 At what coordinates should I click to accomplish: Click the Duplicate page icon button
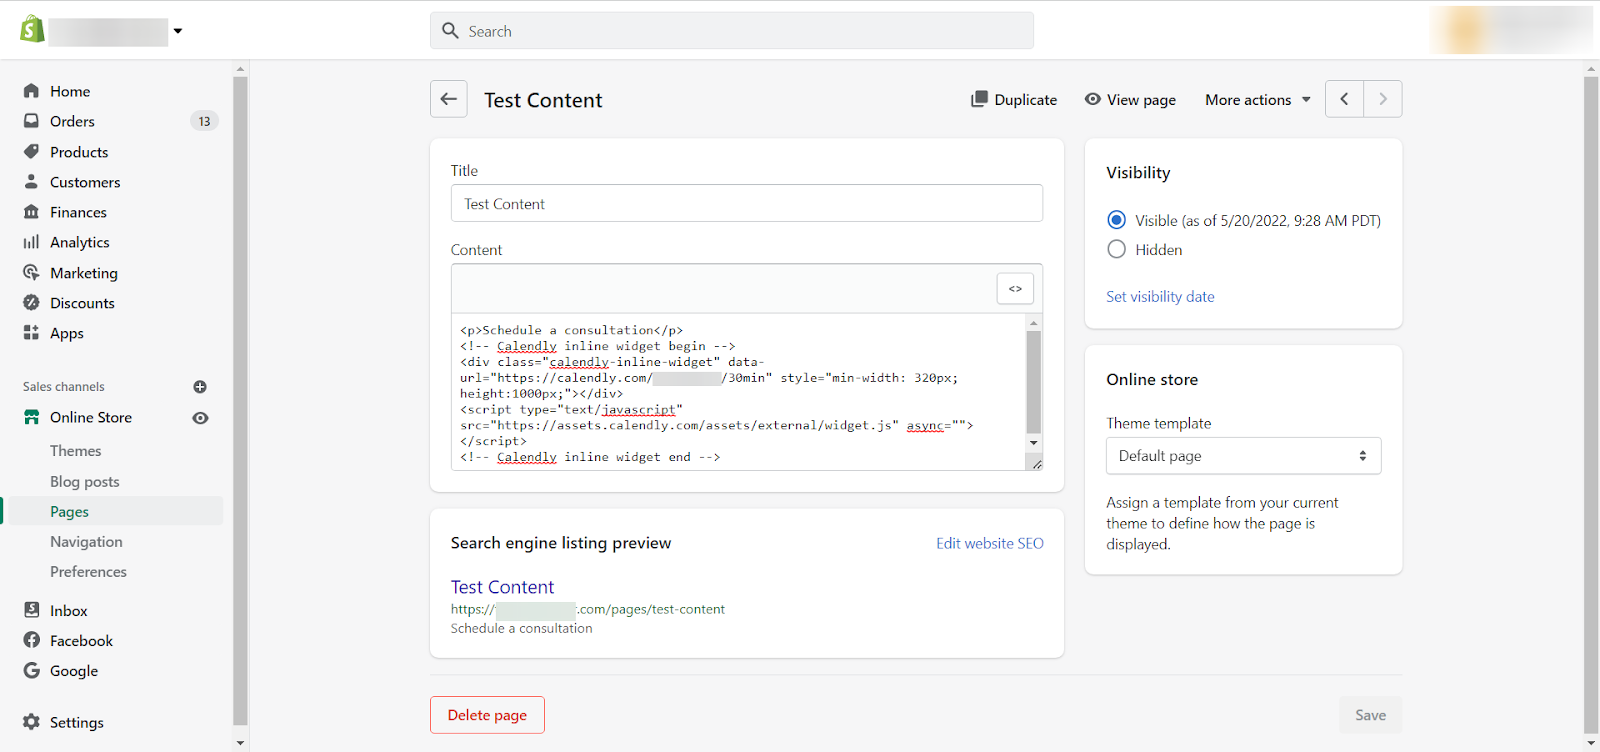point(980,99)
